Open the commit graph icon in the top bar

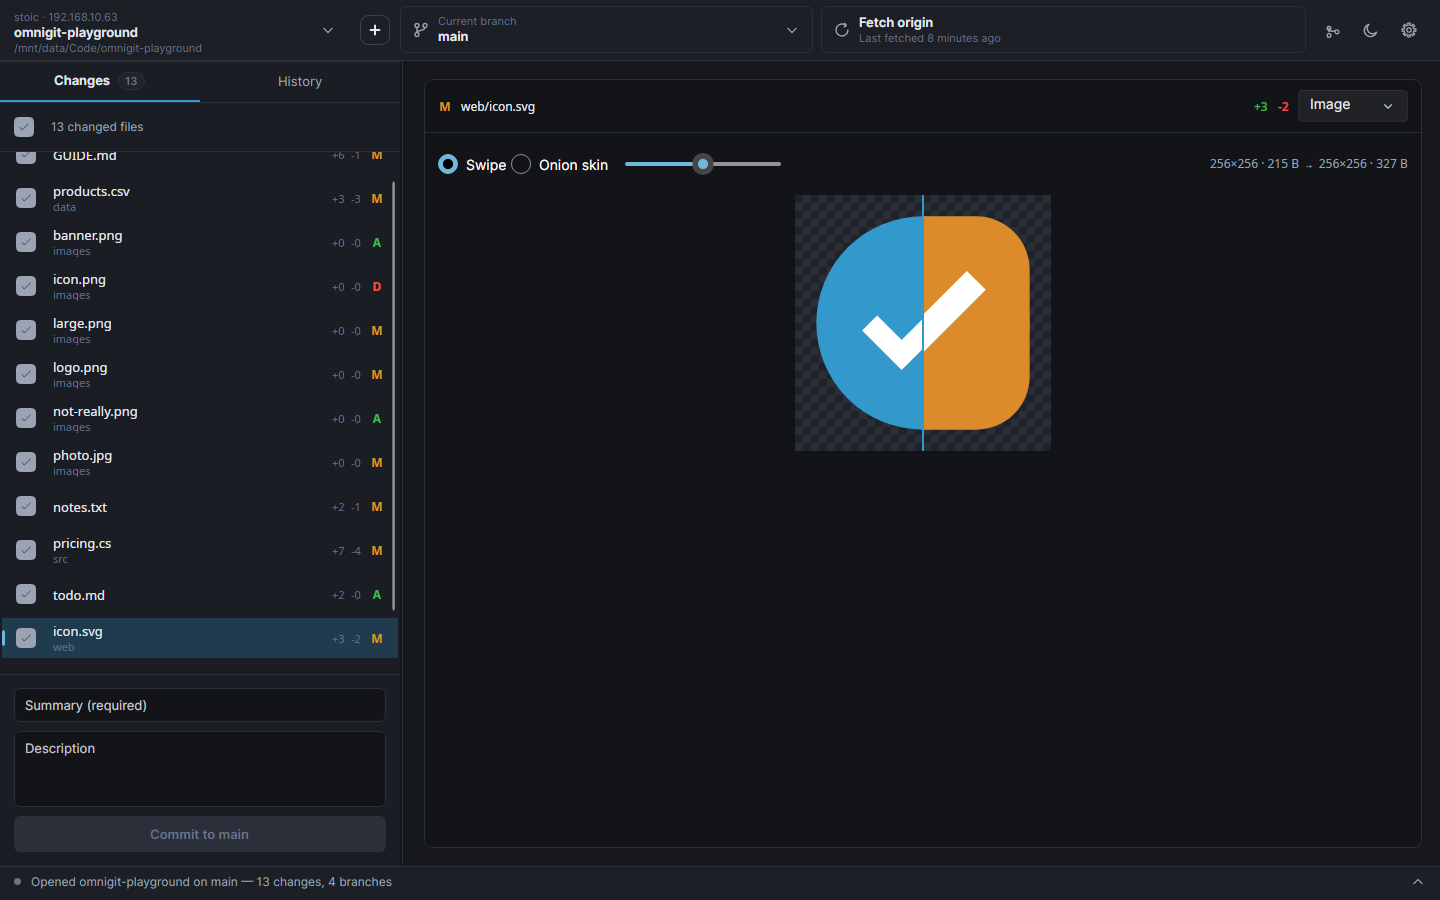pyautogui.click(x=1332, y=31)
